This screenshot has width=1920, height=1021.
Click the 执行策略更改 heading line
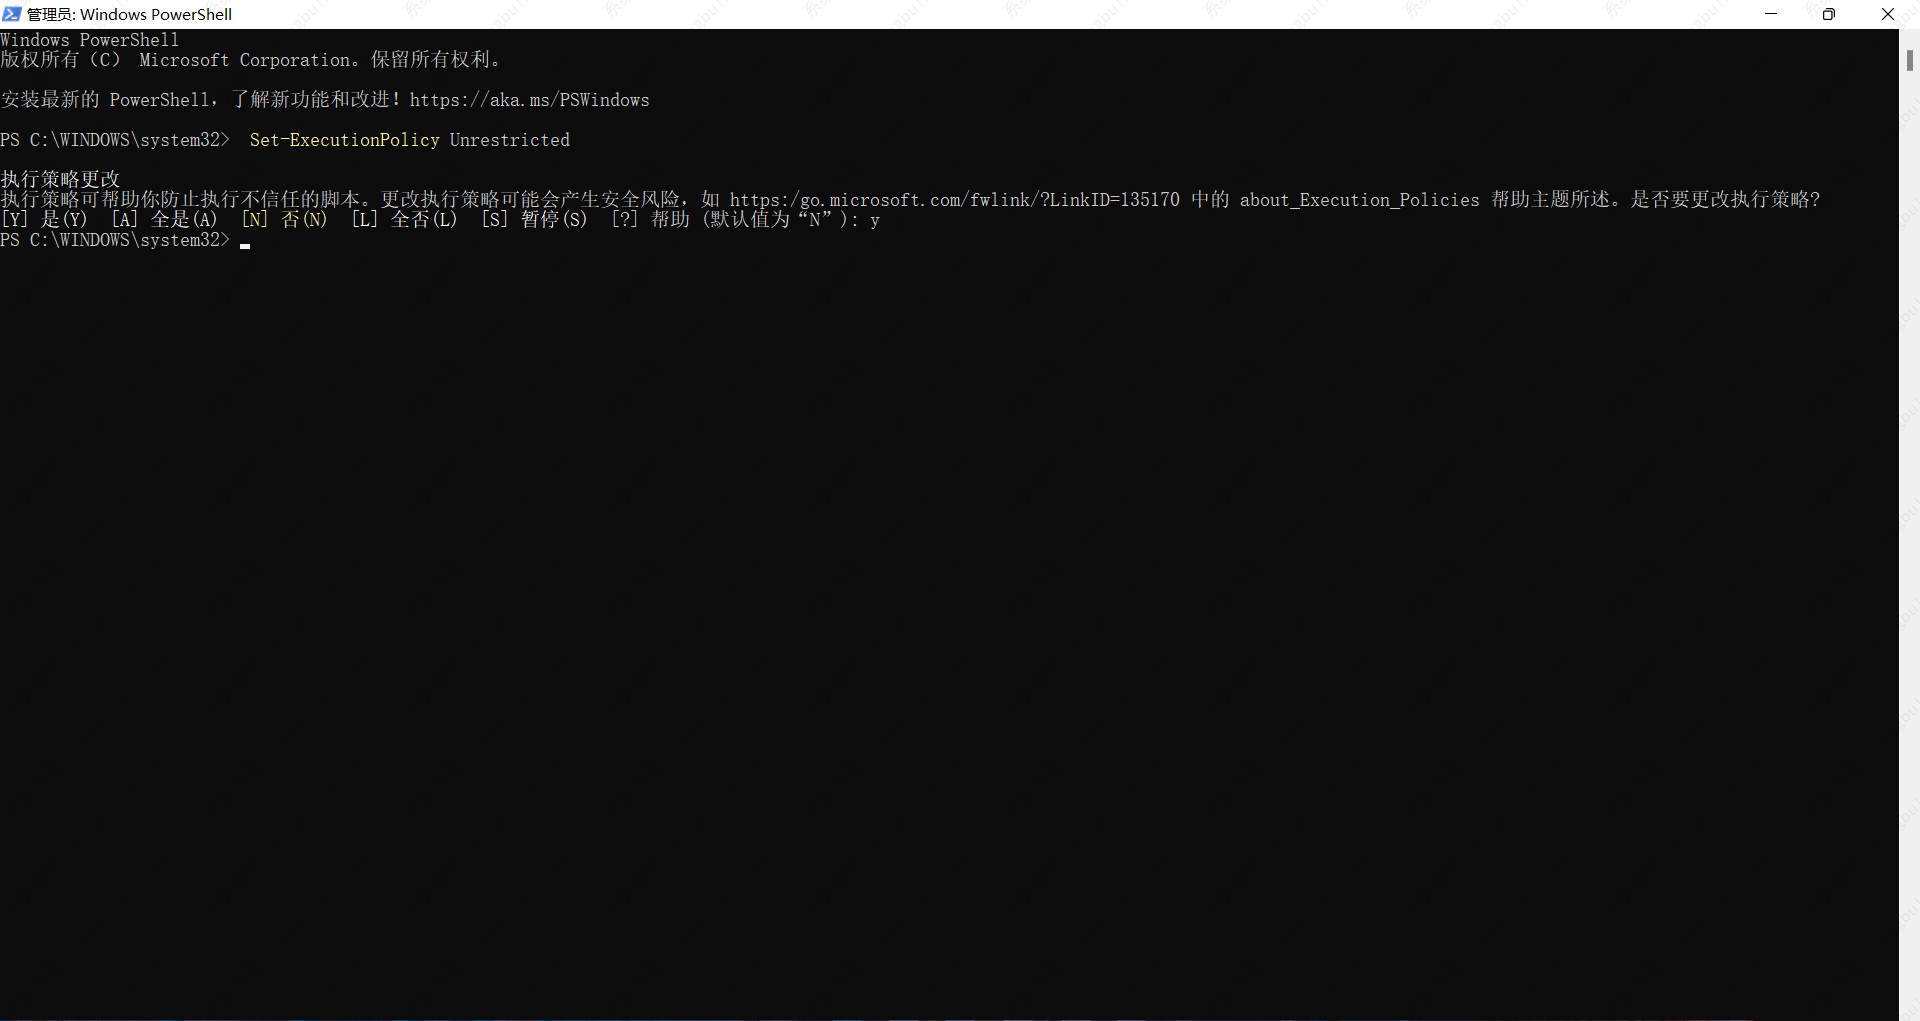60,179
